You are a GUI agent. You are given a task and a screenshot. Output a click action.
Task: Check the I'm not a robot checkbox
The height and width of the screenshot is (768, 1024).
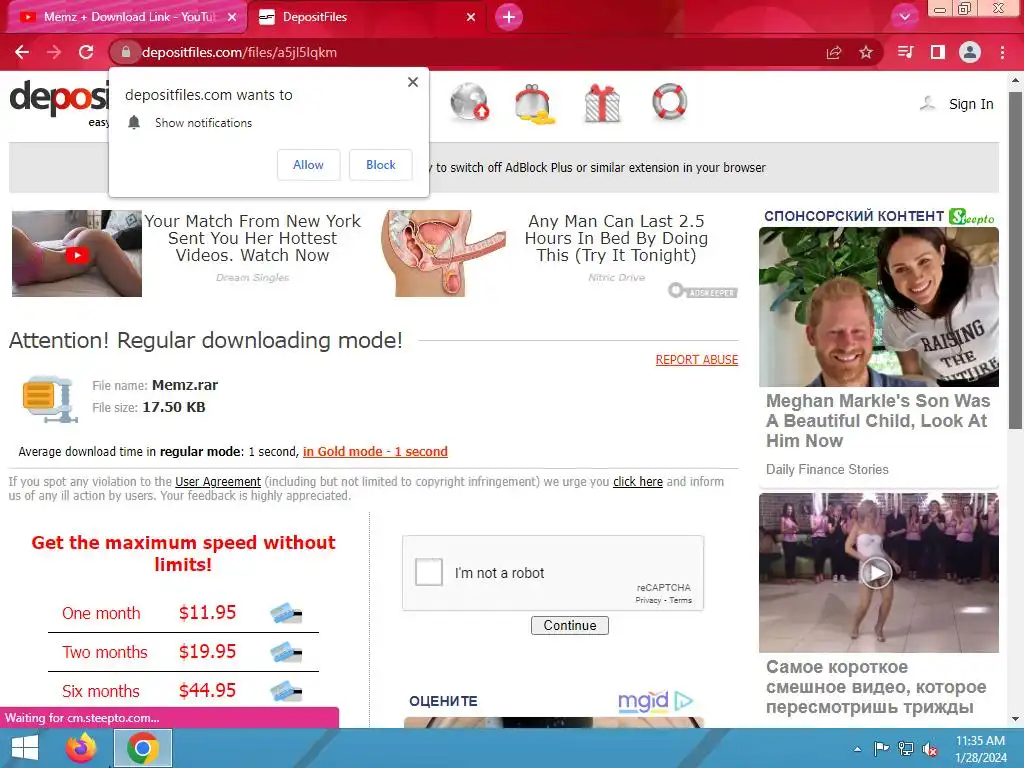coord(429,572)
